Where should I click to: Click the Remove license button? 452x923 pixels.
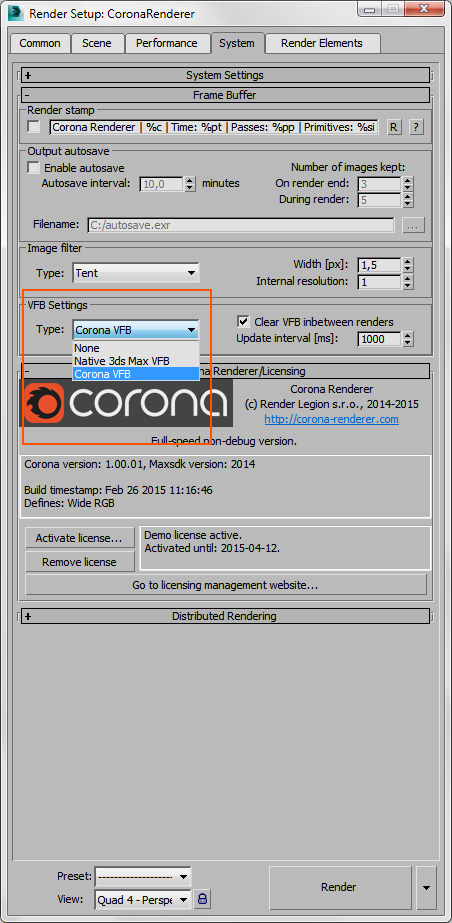(79, 562)
